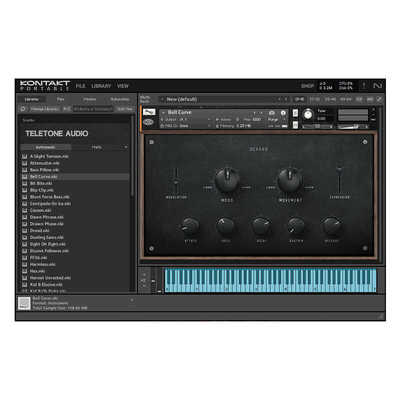Click the Instr Nav button
This screenshot has width=400, height=400.
125,109
